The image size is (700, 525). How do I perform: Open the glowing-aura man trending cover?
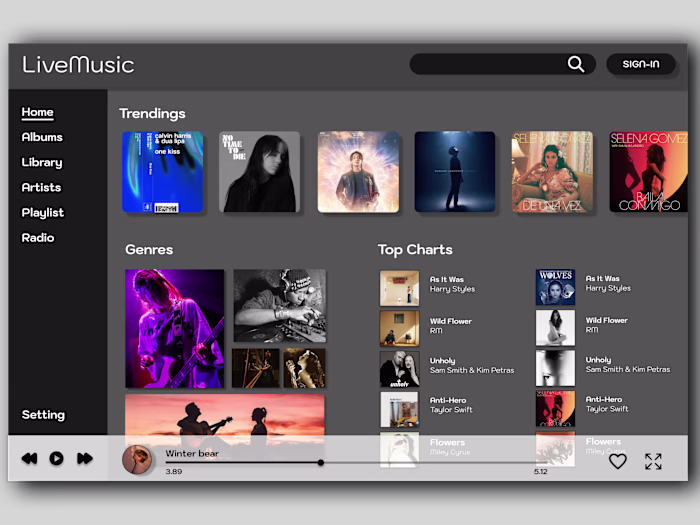click(x=358, y=172)
